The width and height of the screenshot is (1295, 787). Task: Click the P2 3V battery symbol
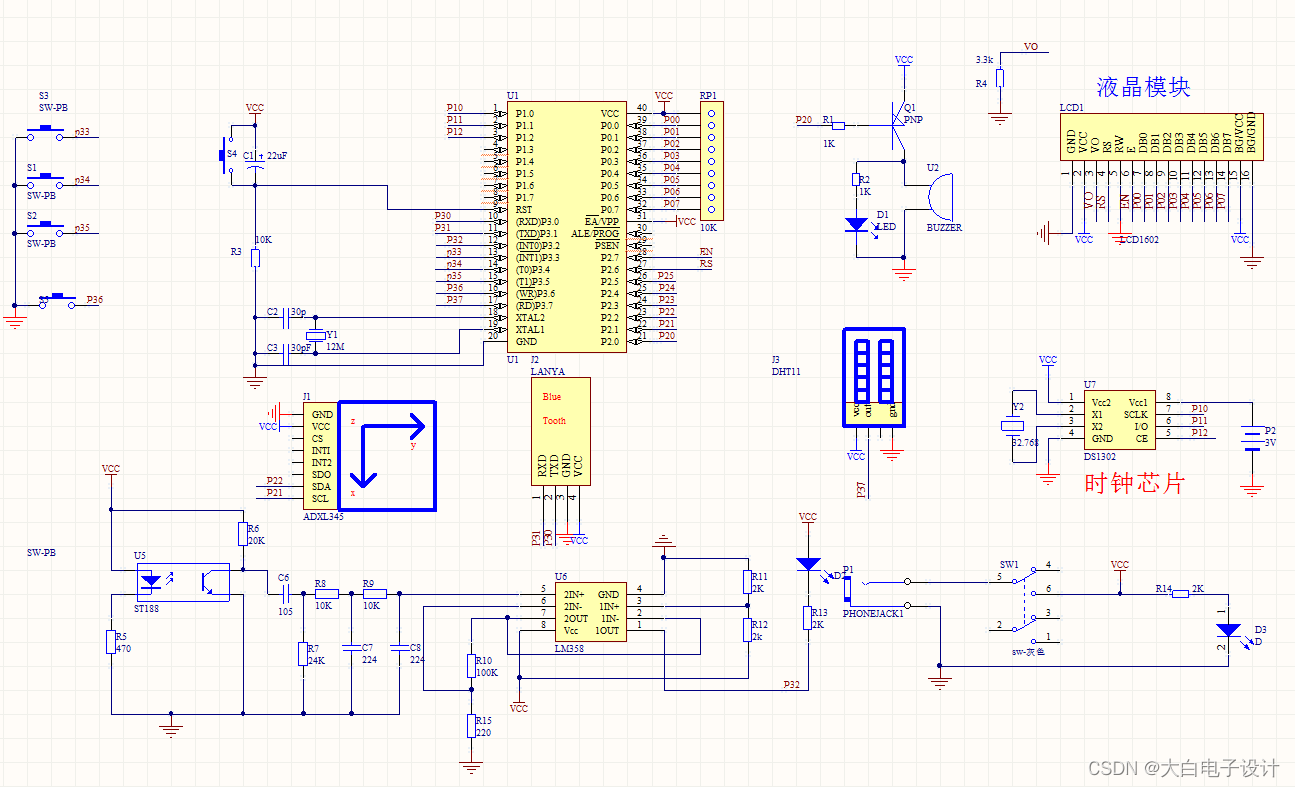click(1251, 436)
